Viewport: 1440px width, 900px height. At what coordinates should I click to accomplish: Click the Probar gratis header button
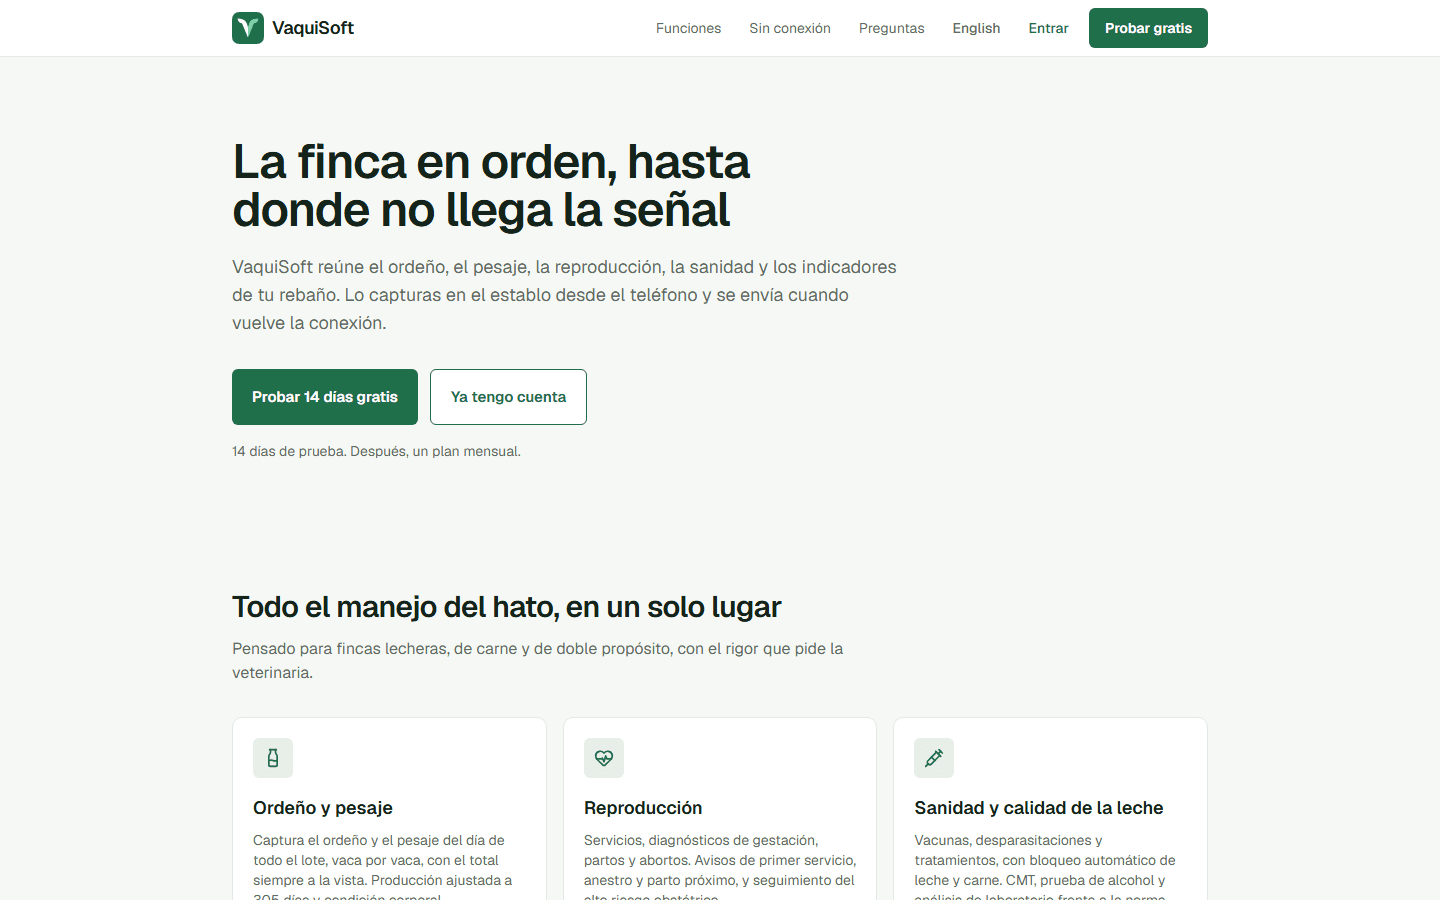tap(1148, 28)
